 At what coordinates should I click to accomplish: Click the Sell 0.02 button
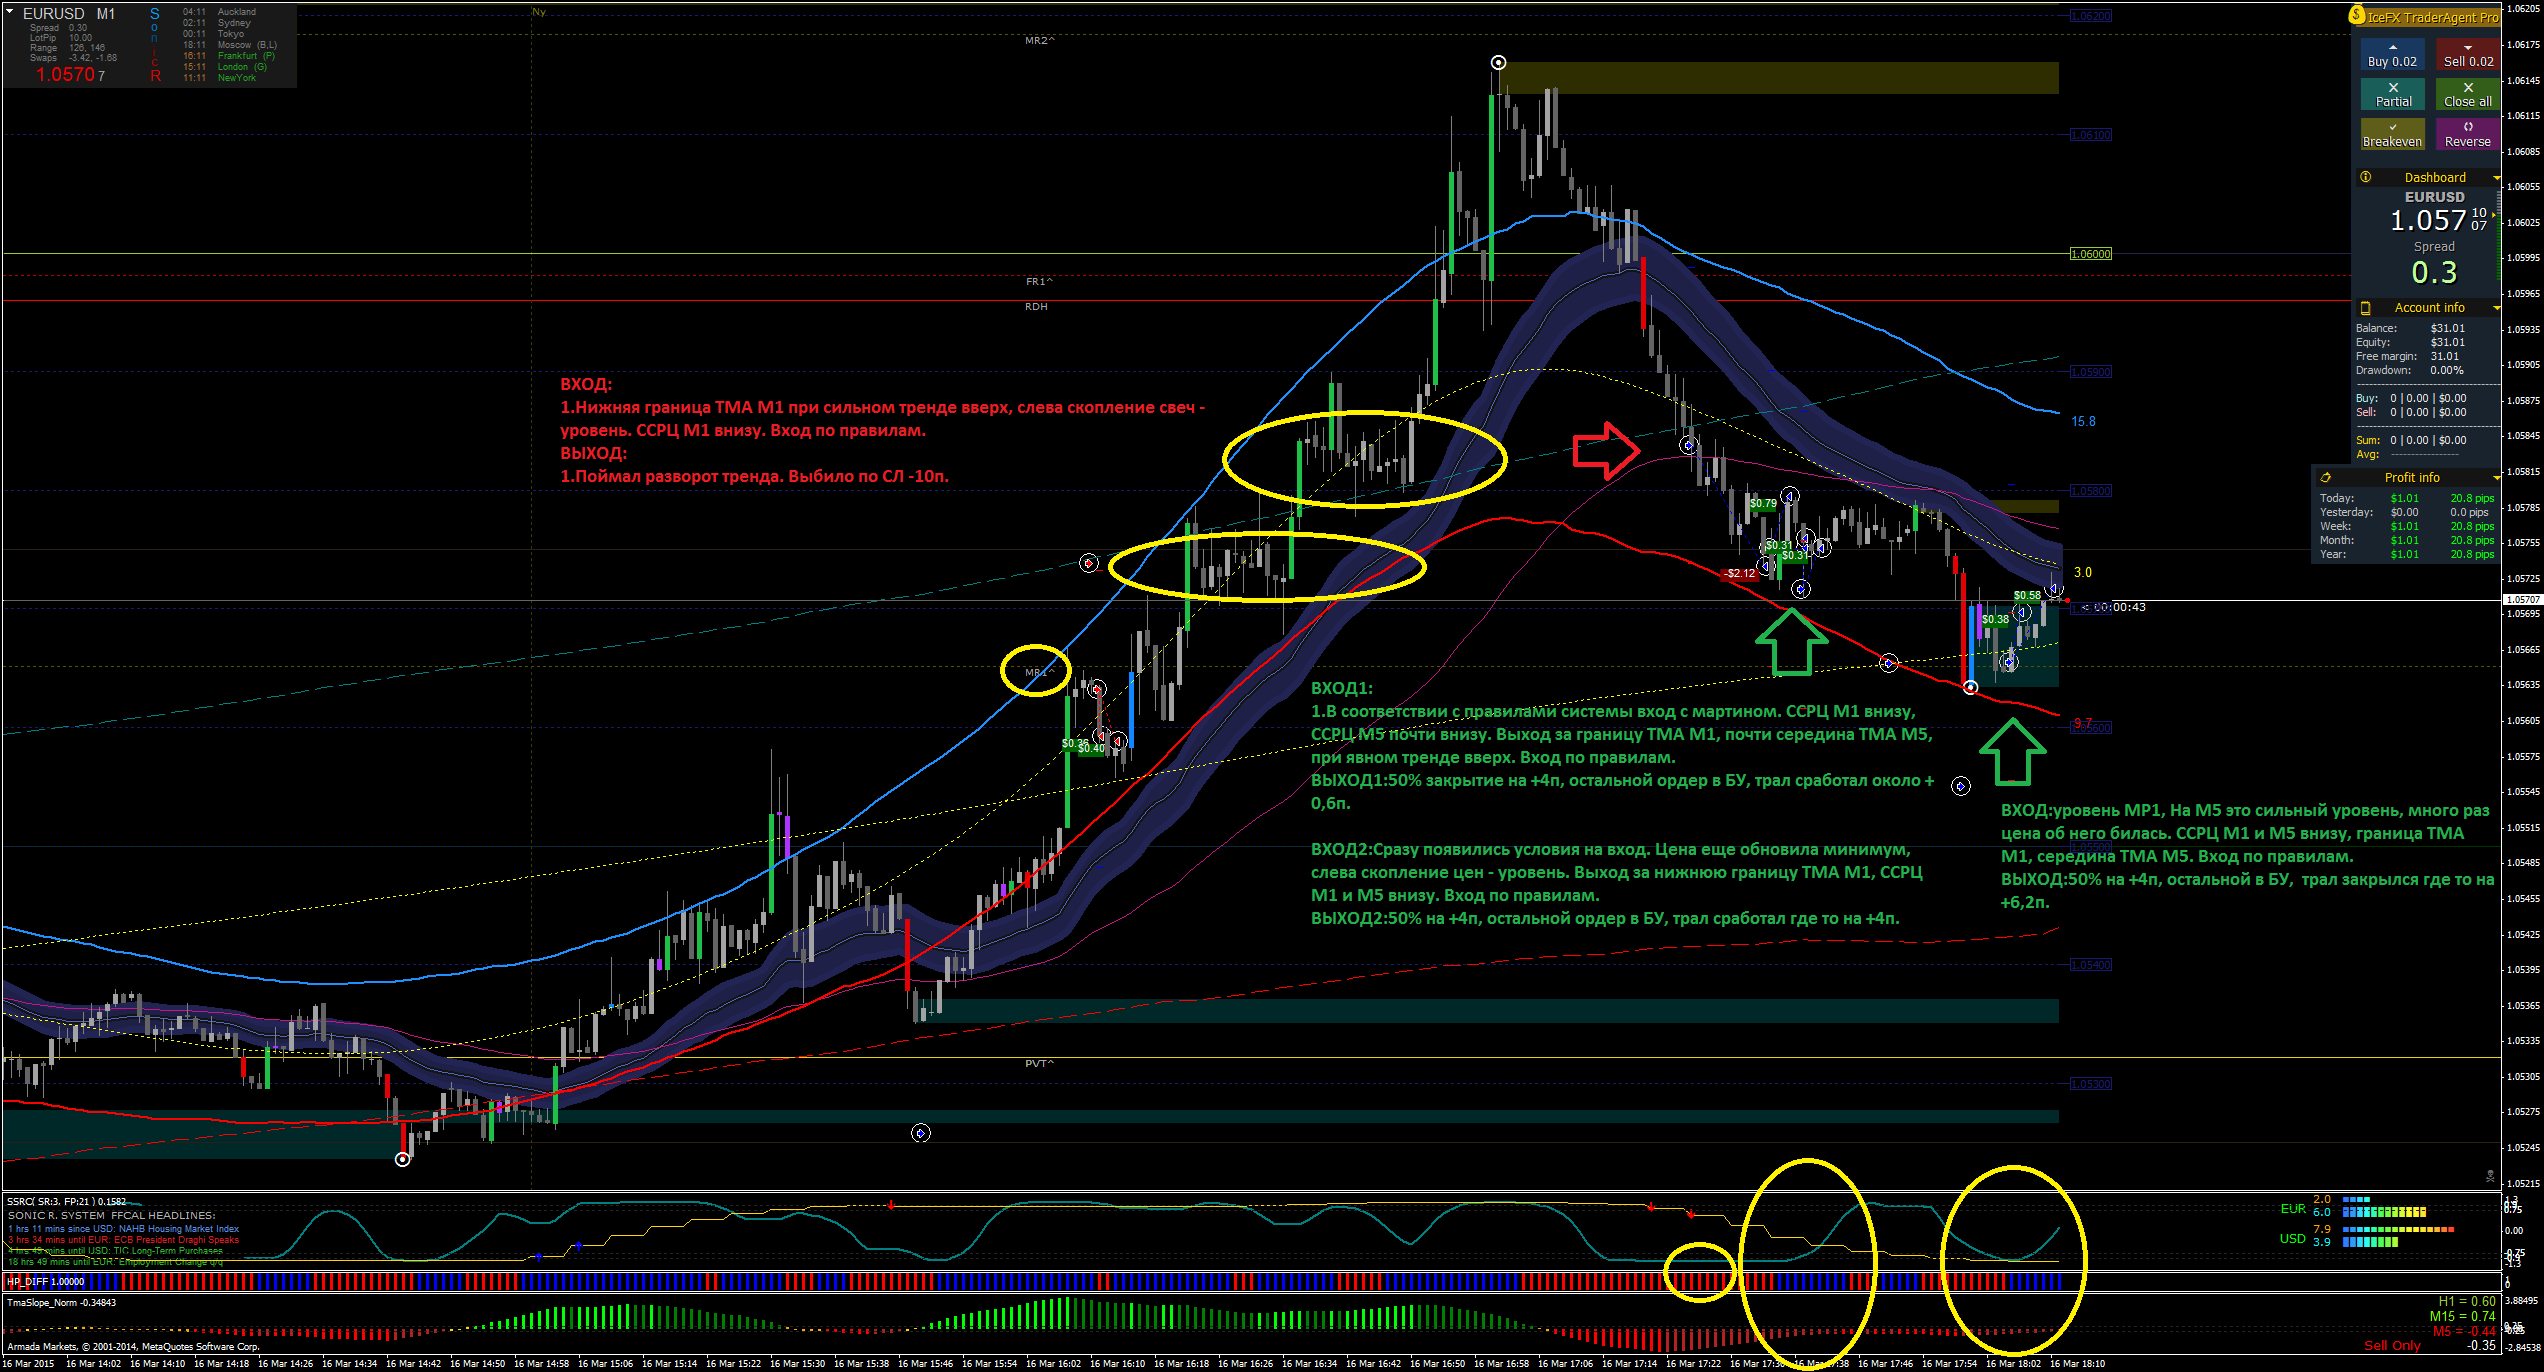point(2468,54)
